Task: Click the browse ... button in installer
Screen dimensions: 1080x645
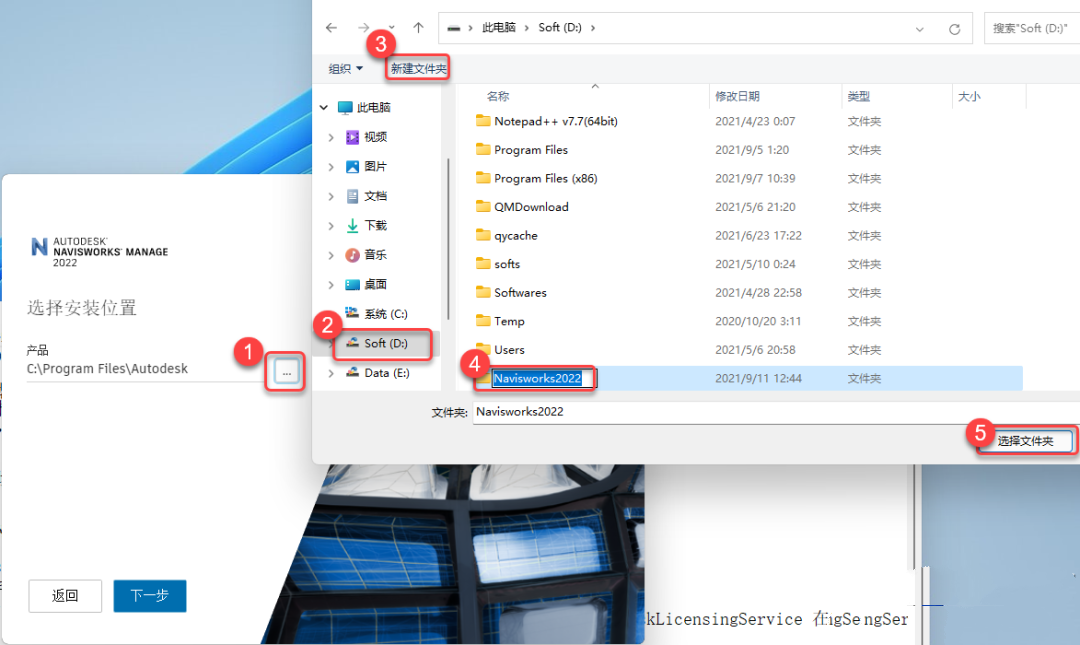Action: 286,372
